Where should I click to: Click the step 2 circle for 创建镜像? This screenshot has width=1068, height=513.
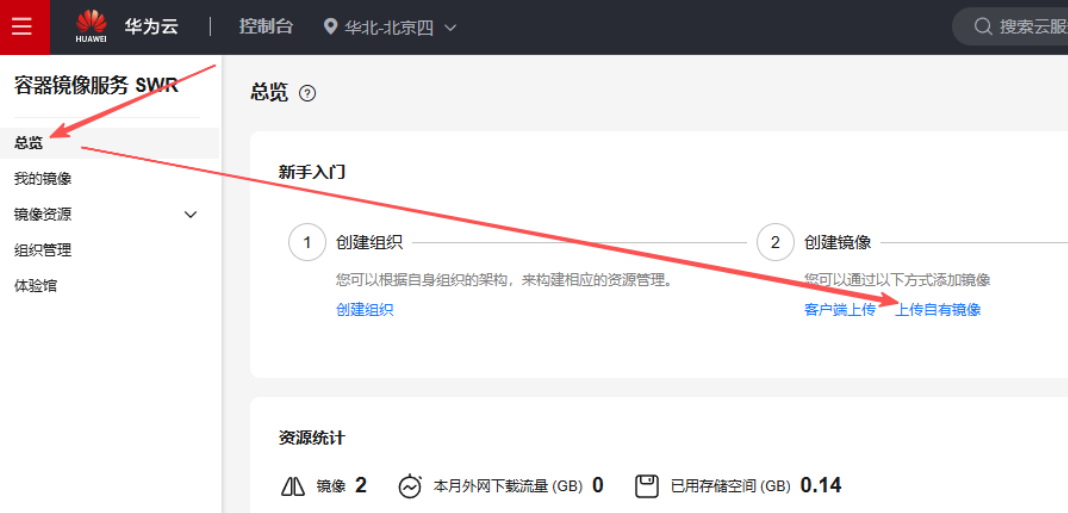(775, 243)
